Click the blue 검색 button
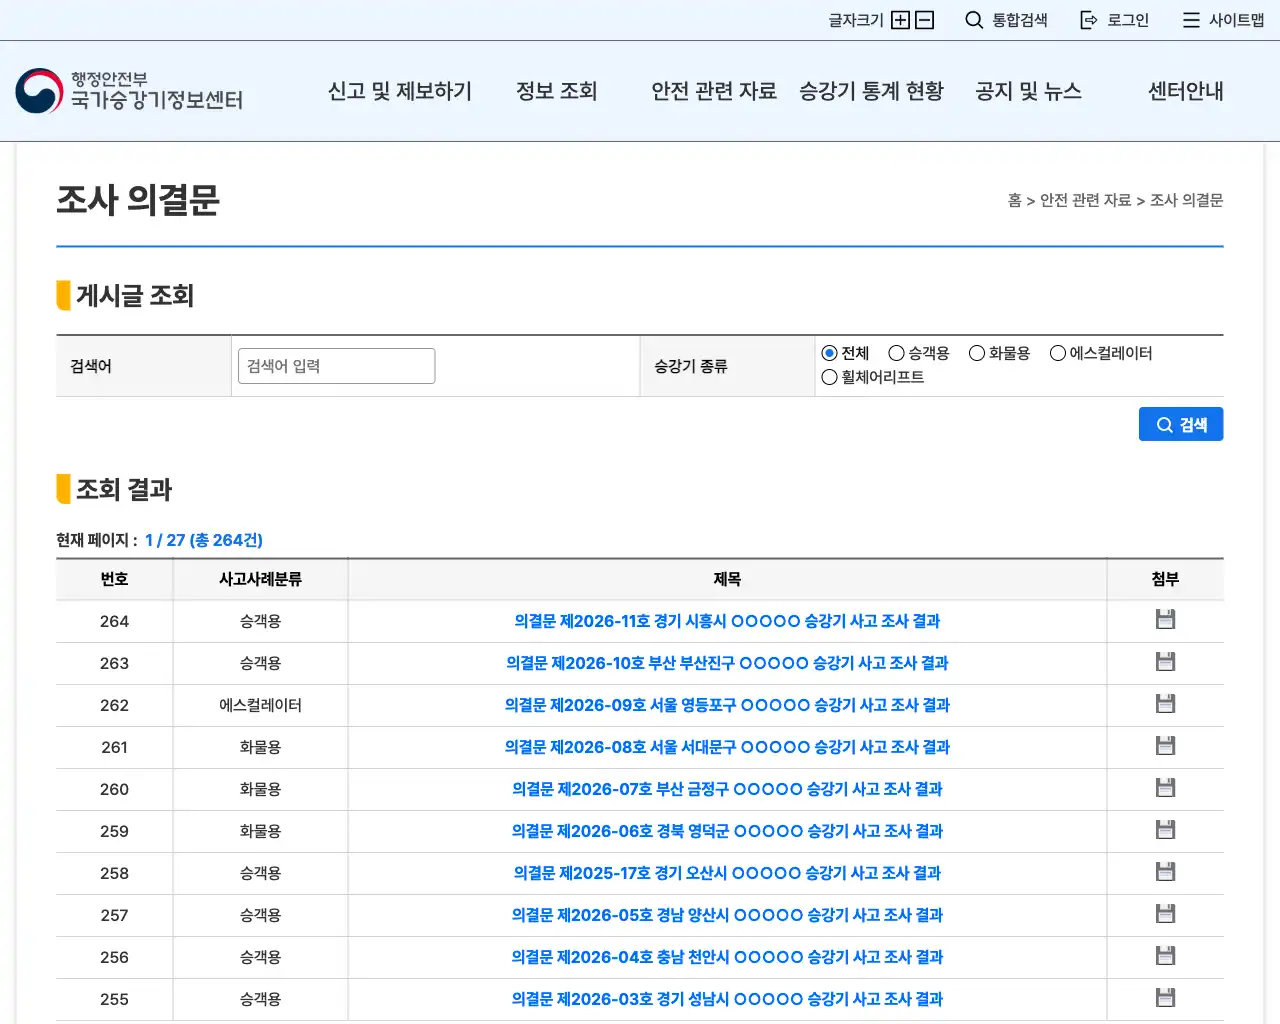Screen dimensions: 1280x1024 point(1181,424)
